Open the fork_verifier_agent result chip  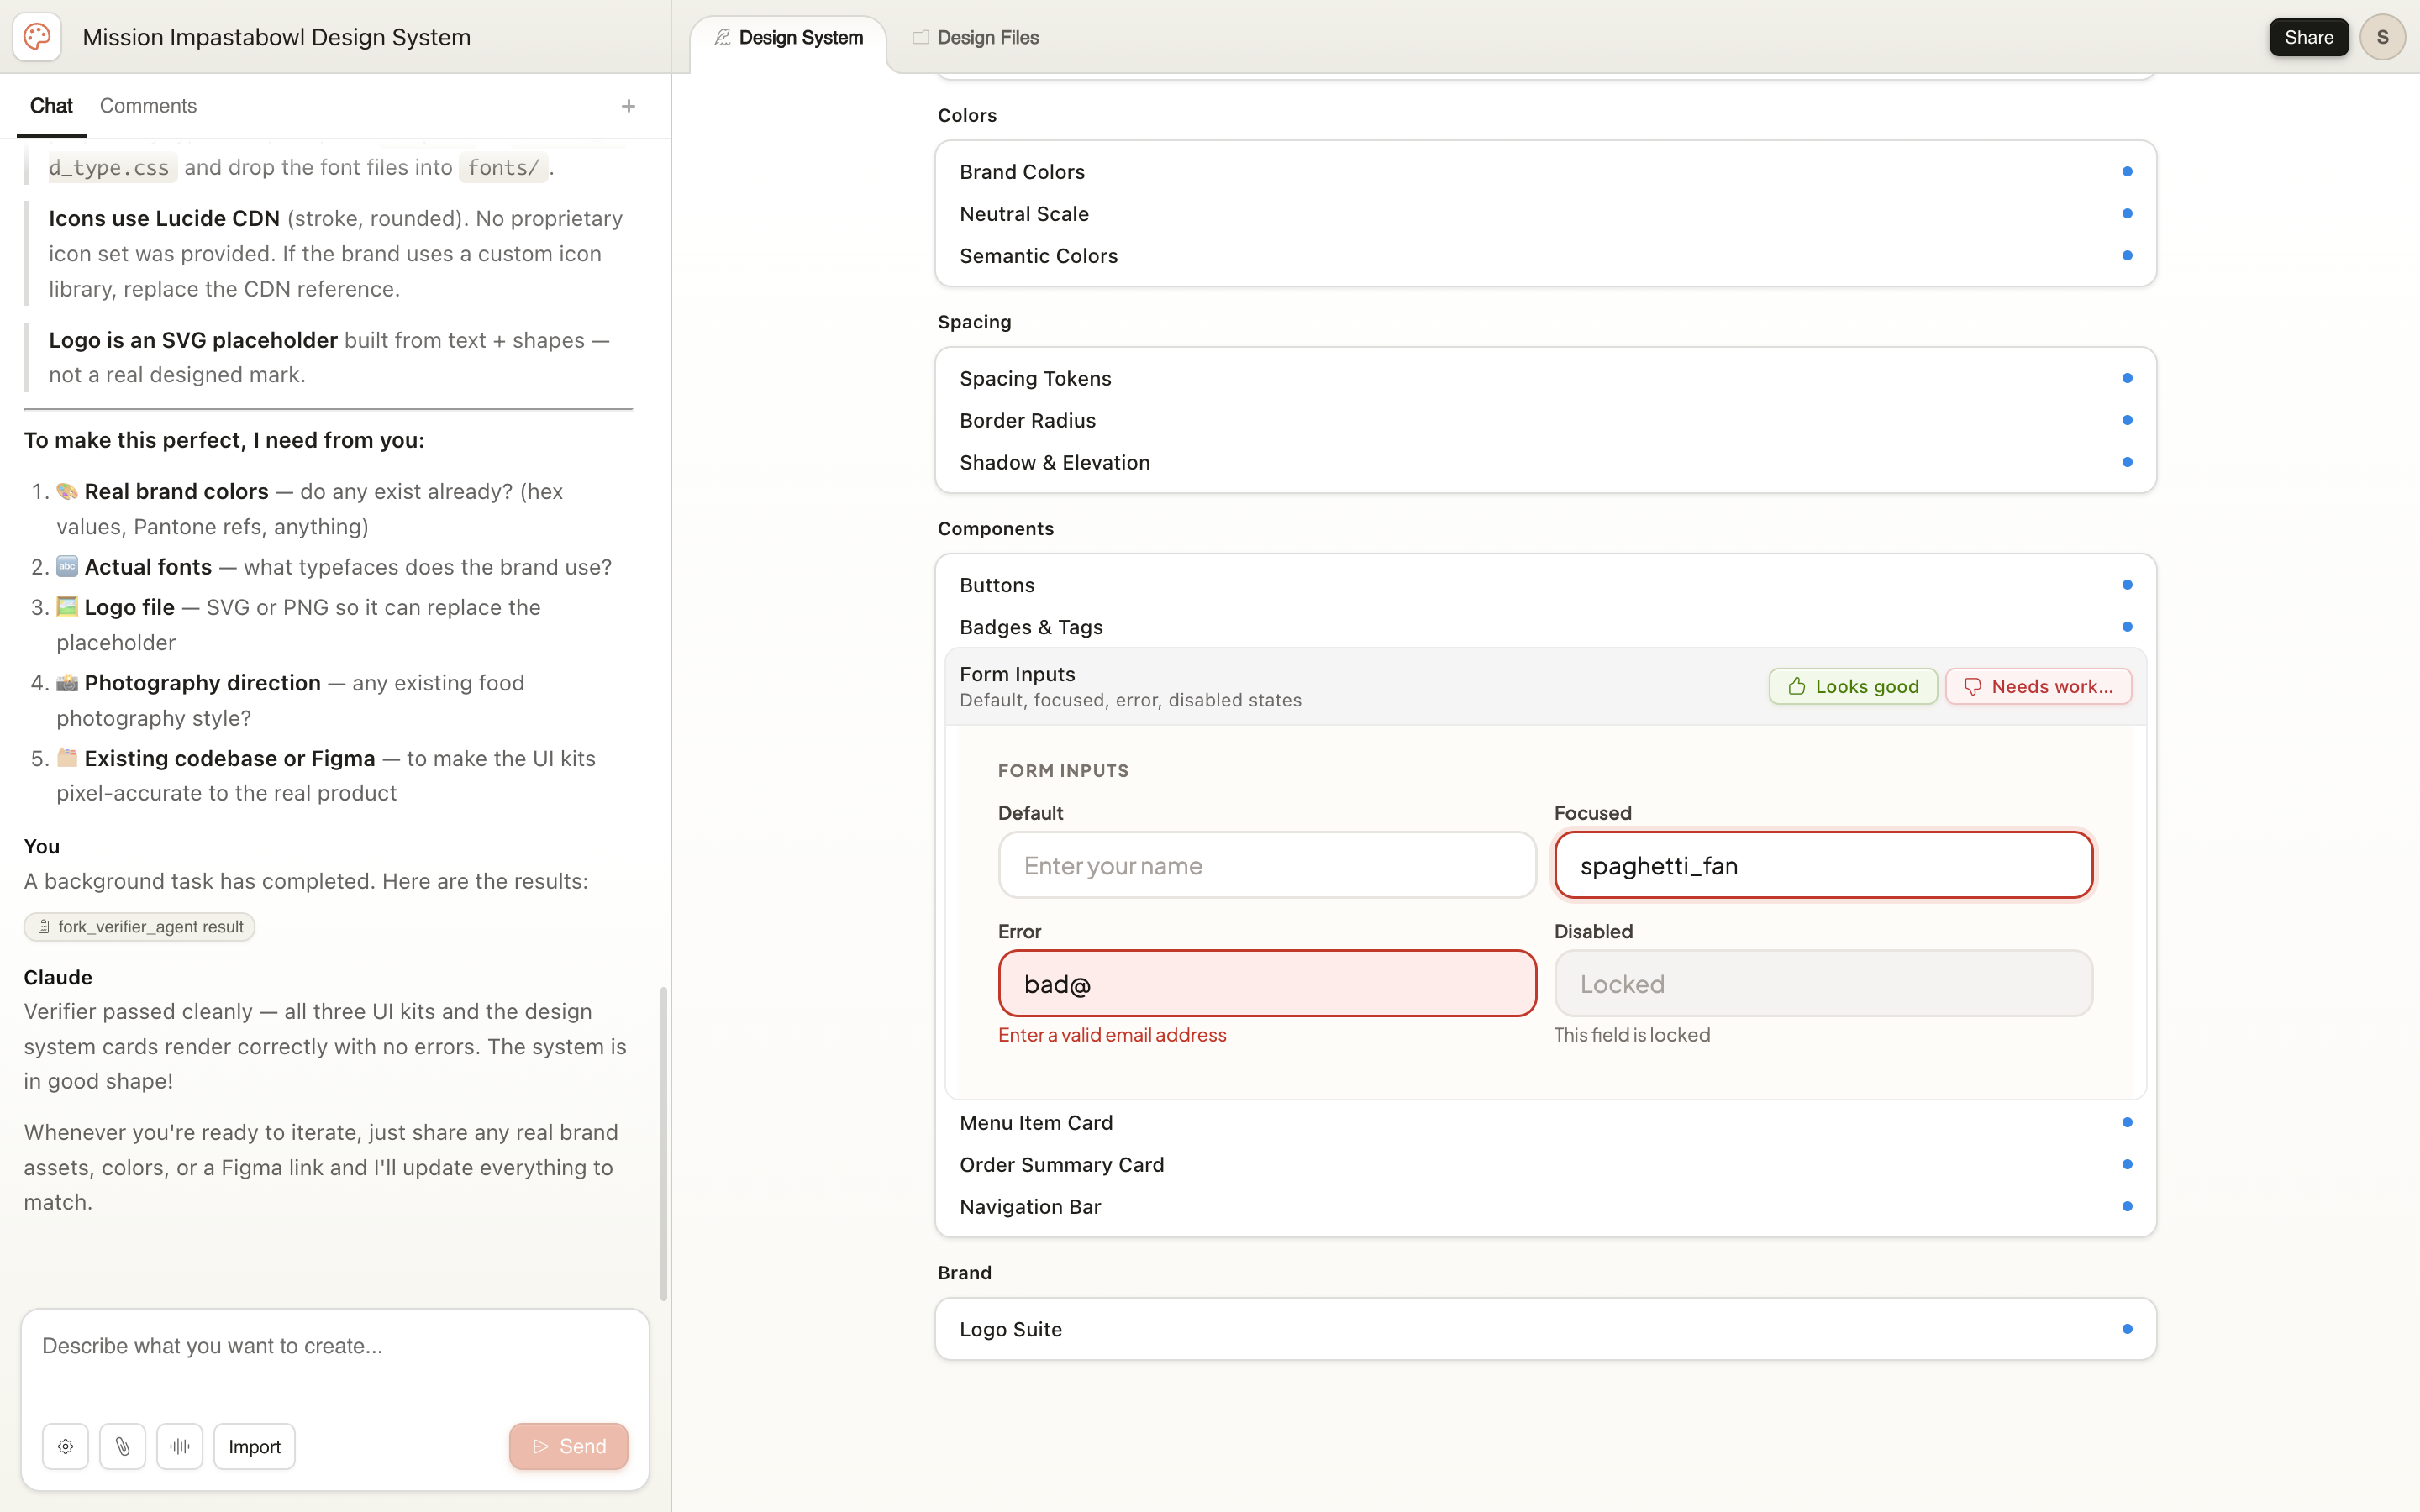139,927
